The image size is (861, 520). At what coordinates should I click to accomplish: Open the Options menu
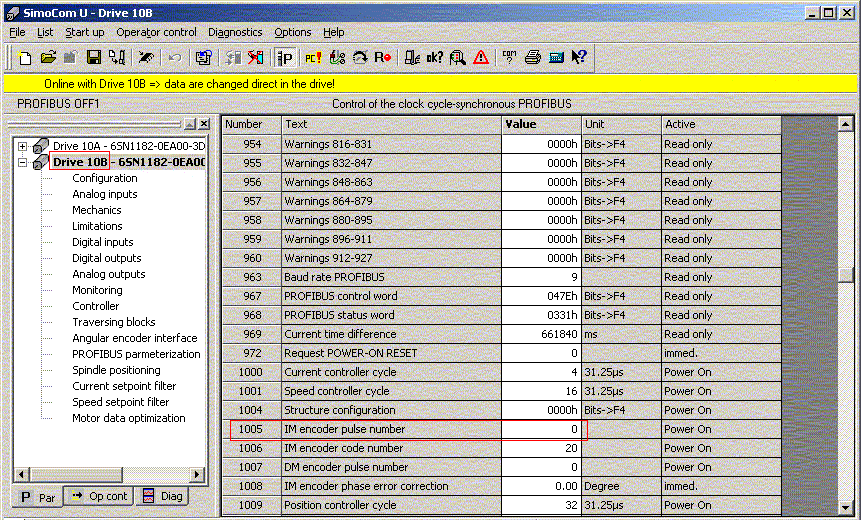[293, 32]
